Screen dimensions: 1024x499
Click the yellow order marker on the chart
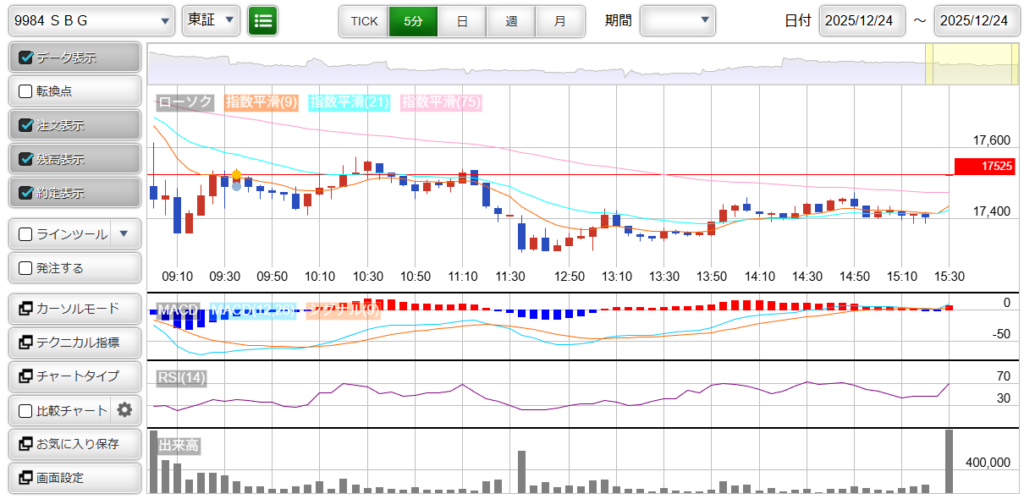236,176
